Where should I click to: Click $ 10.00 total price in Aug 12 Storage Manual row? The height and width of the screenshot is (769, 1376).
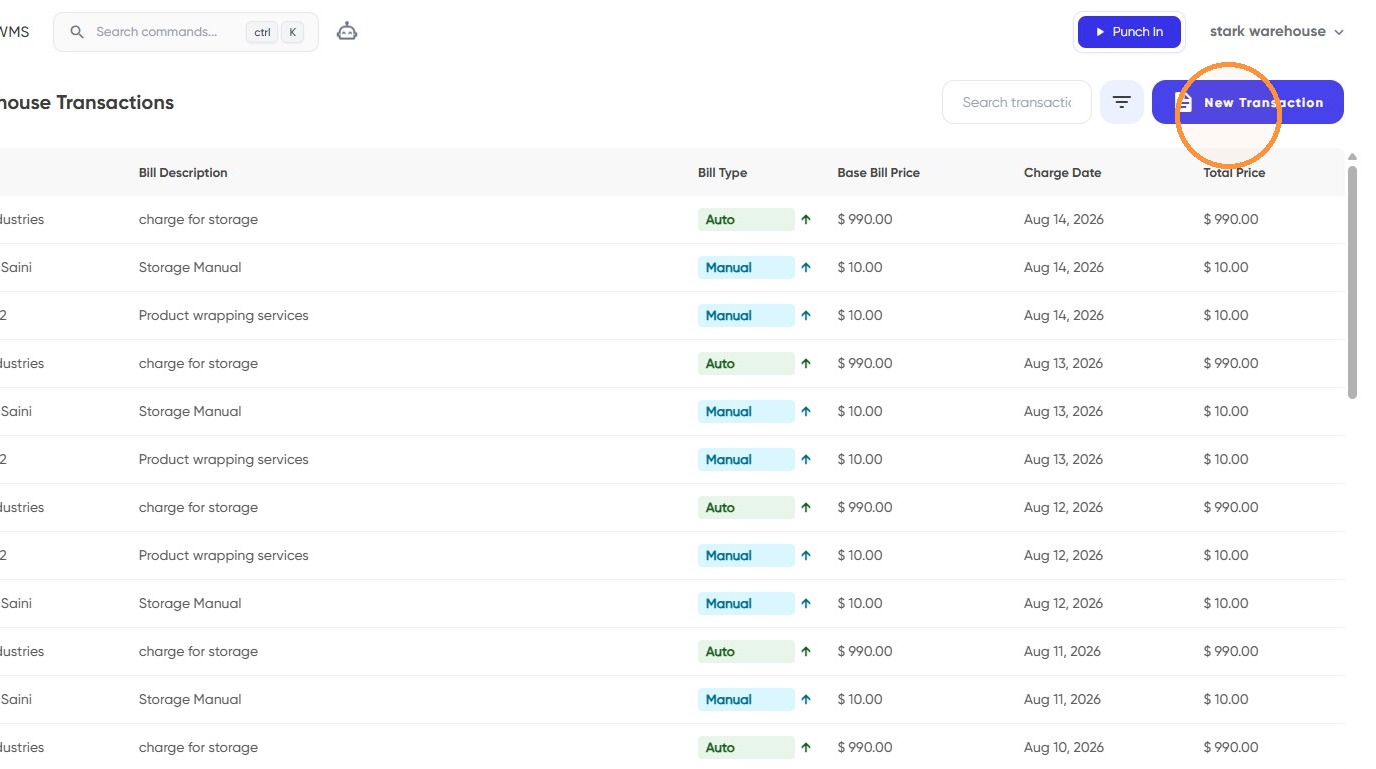click(1226, 603)
